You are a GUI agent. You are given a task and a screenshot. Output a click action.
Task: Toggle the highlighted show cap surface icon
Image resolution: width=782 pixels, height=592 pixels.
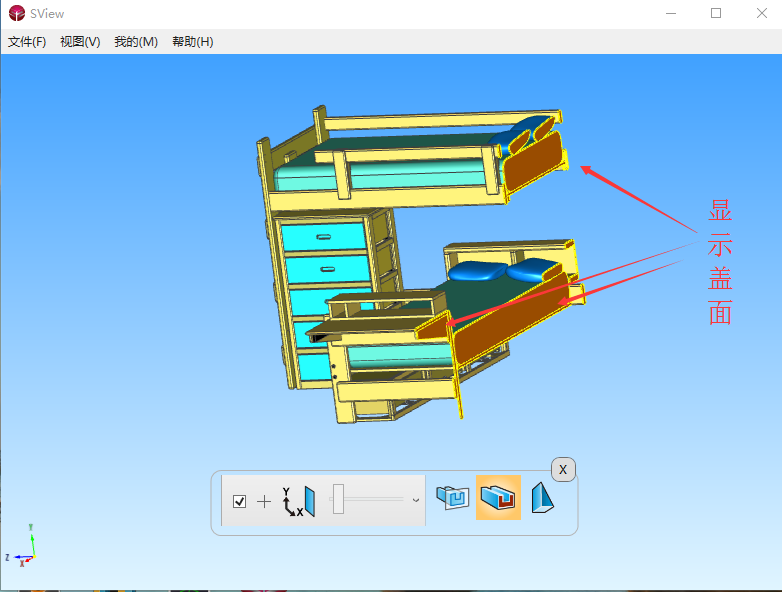498,497
